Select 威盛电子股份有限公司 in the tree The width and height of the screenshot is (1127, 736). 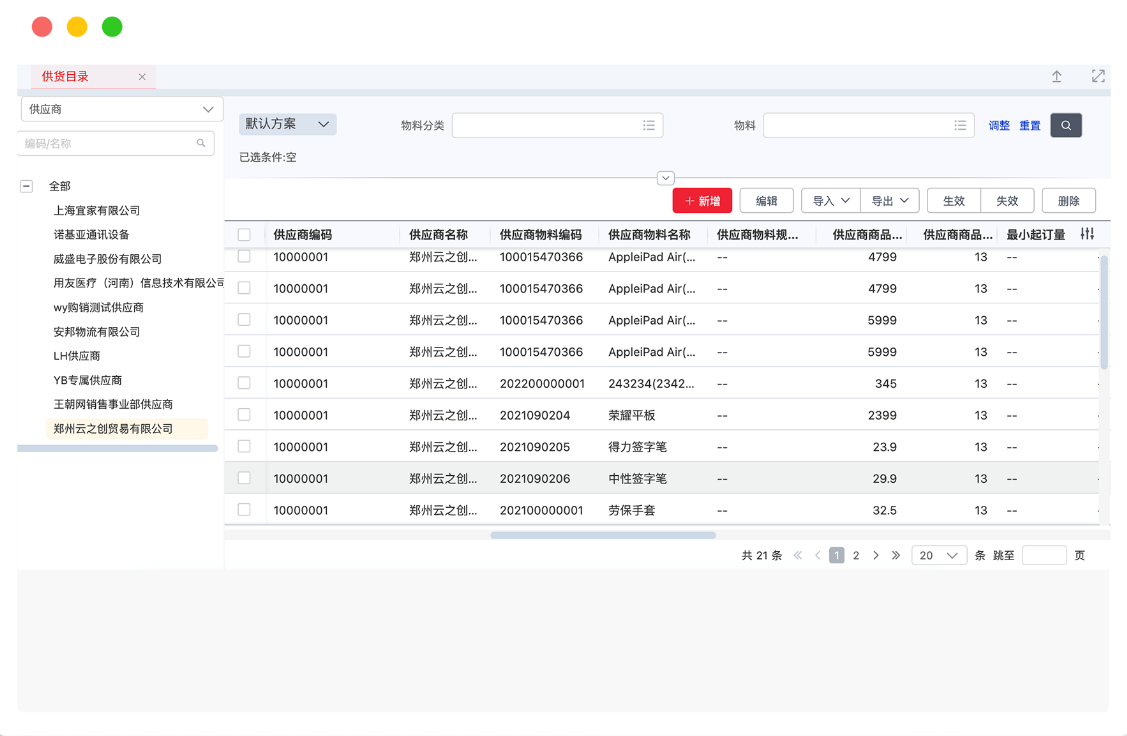coord(108,259)
